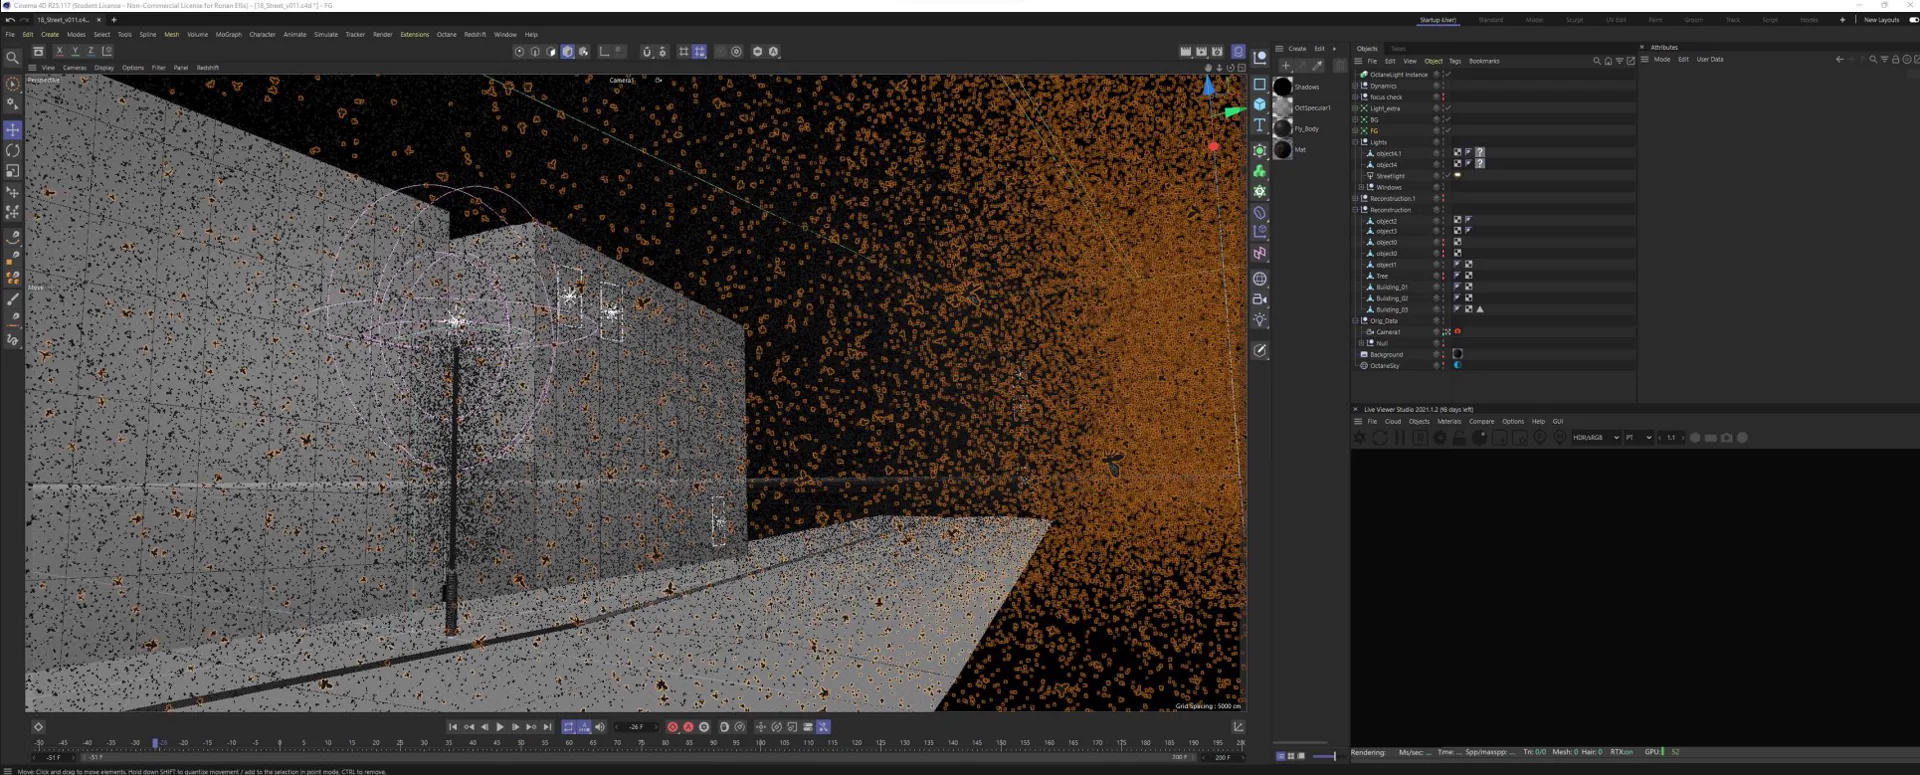Viewport: 1920px width, 775px height.
Task: Collapse the Lights group in Objects
Action: (1355, 142)
